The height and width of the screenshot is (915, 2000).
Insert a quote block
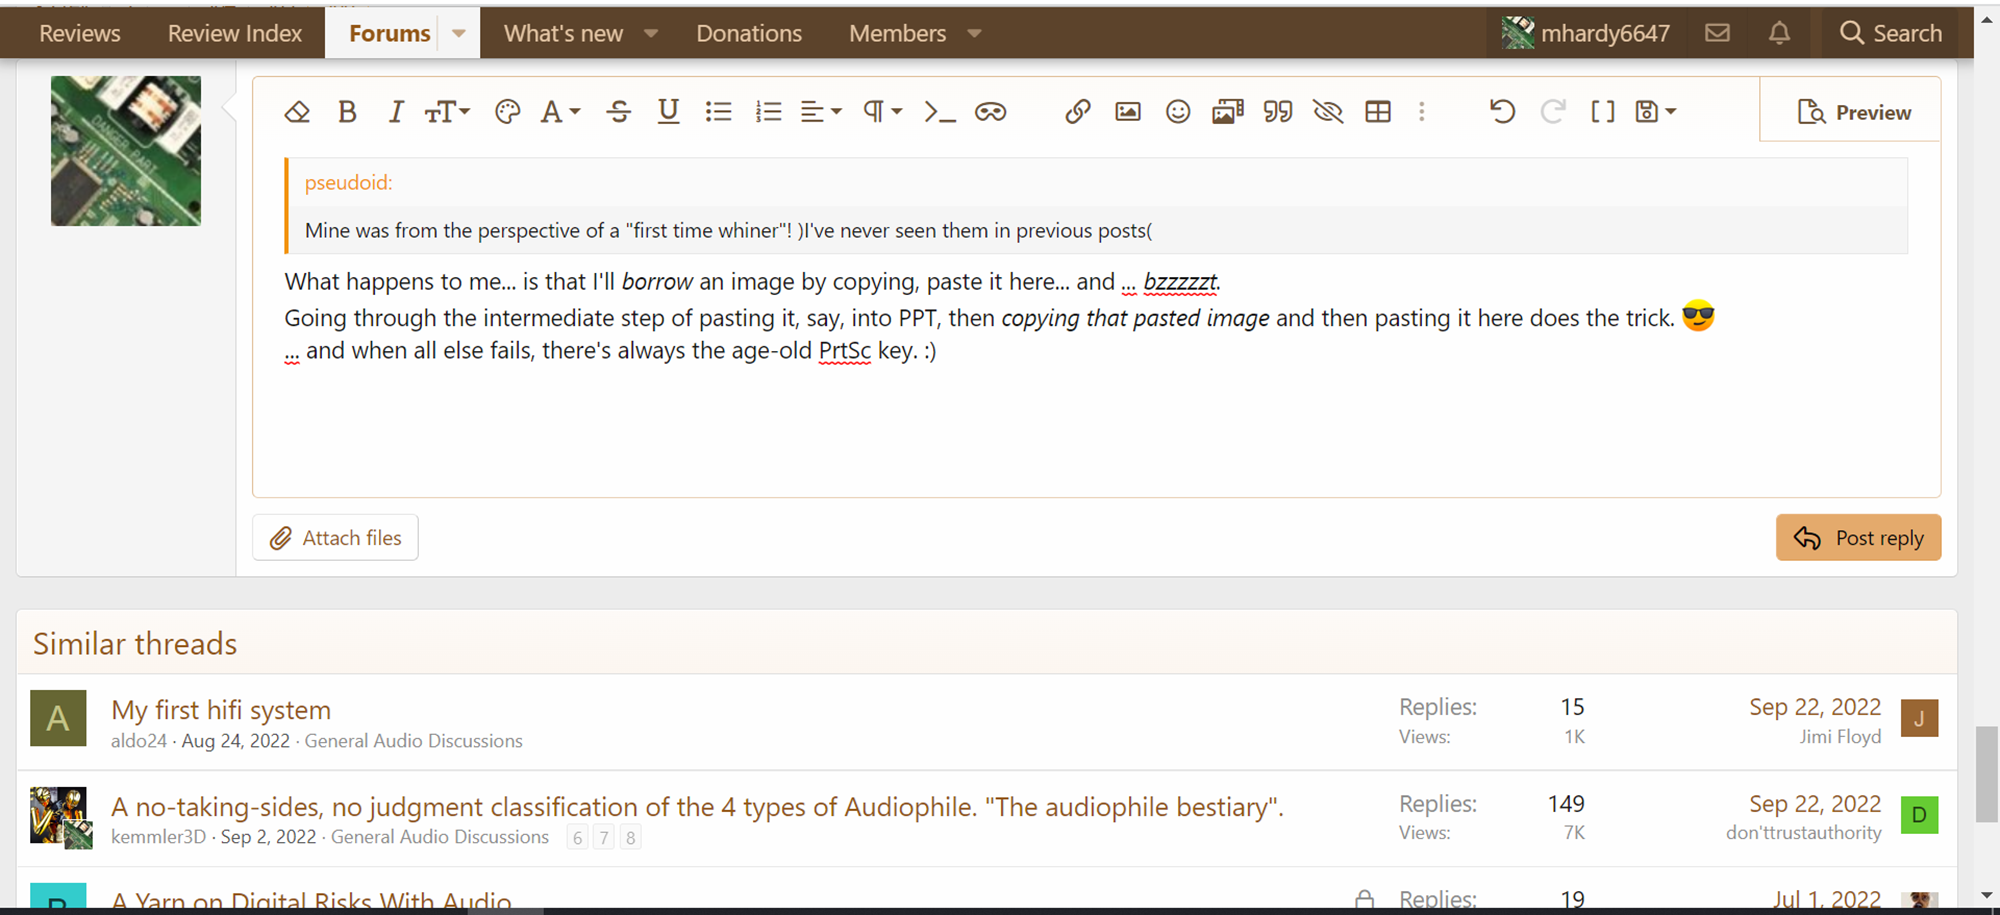(x=1278, y=112)
